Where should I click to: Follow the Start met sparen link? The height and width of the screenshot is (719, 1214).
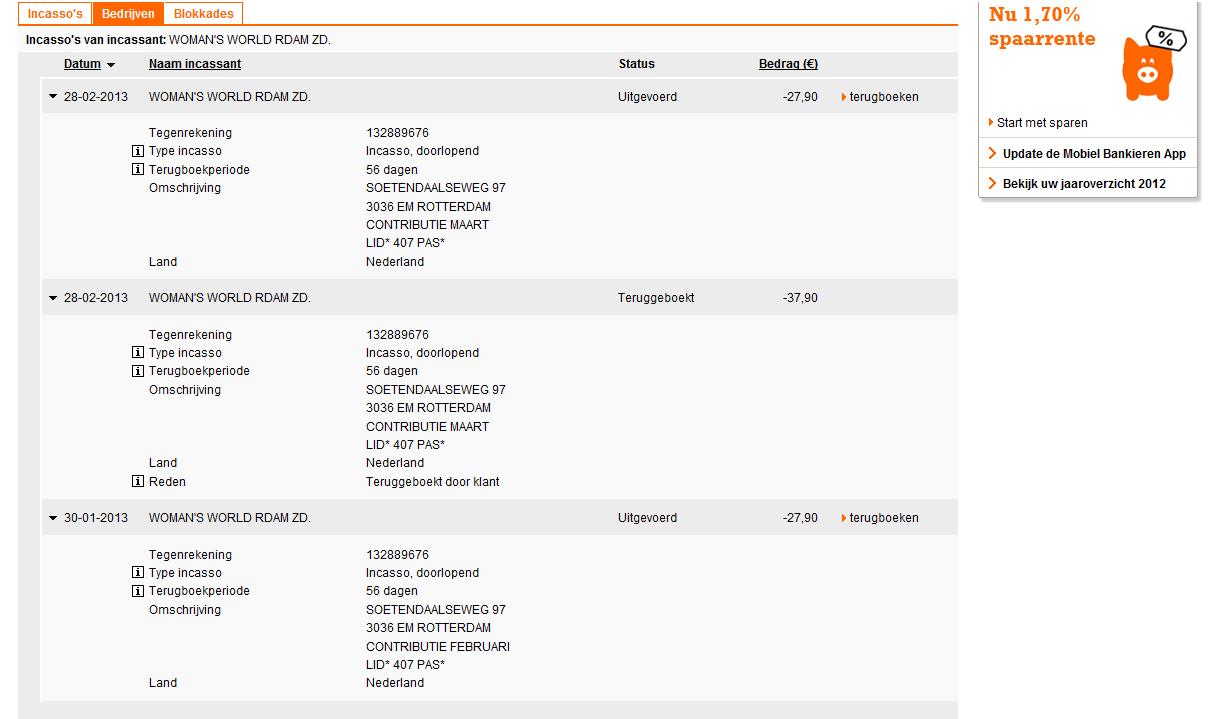click(x=1042, y=123)
